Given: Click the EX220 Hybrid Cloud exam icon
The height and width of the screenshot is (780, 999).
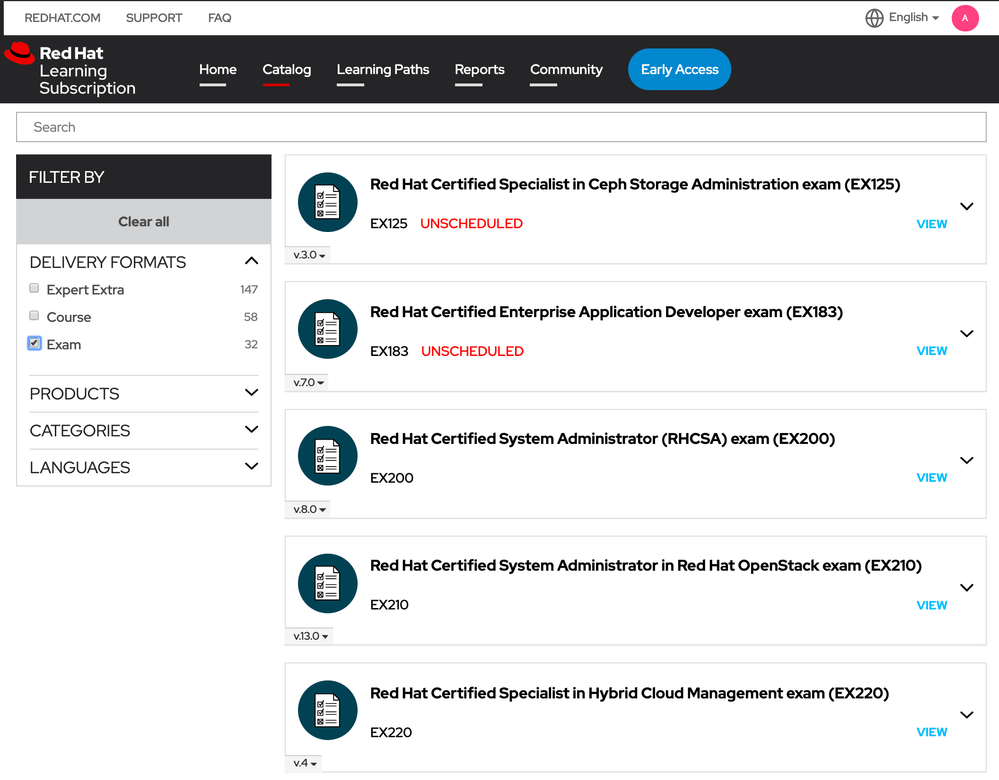Looking at the screenshot, I should pos(327,710).
